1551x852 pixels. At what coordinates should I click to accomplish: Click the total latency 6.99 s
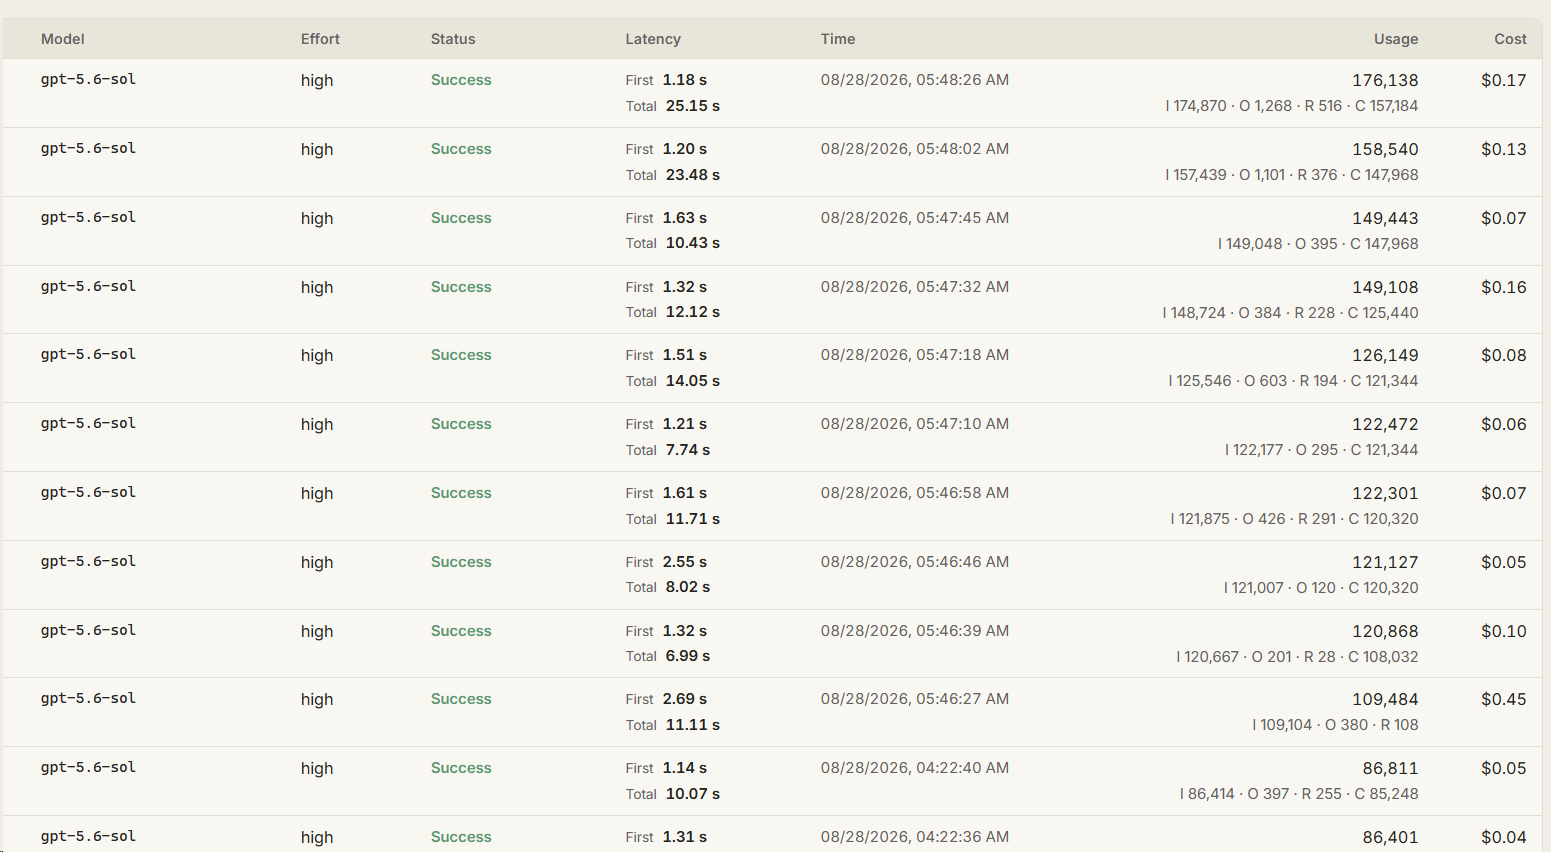pyautogui.click(x=688, y=656)
